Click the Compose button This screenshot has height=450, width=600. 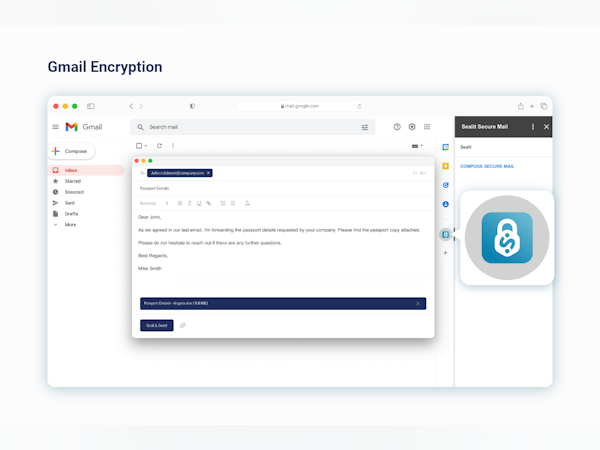coord(72,151)
